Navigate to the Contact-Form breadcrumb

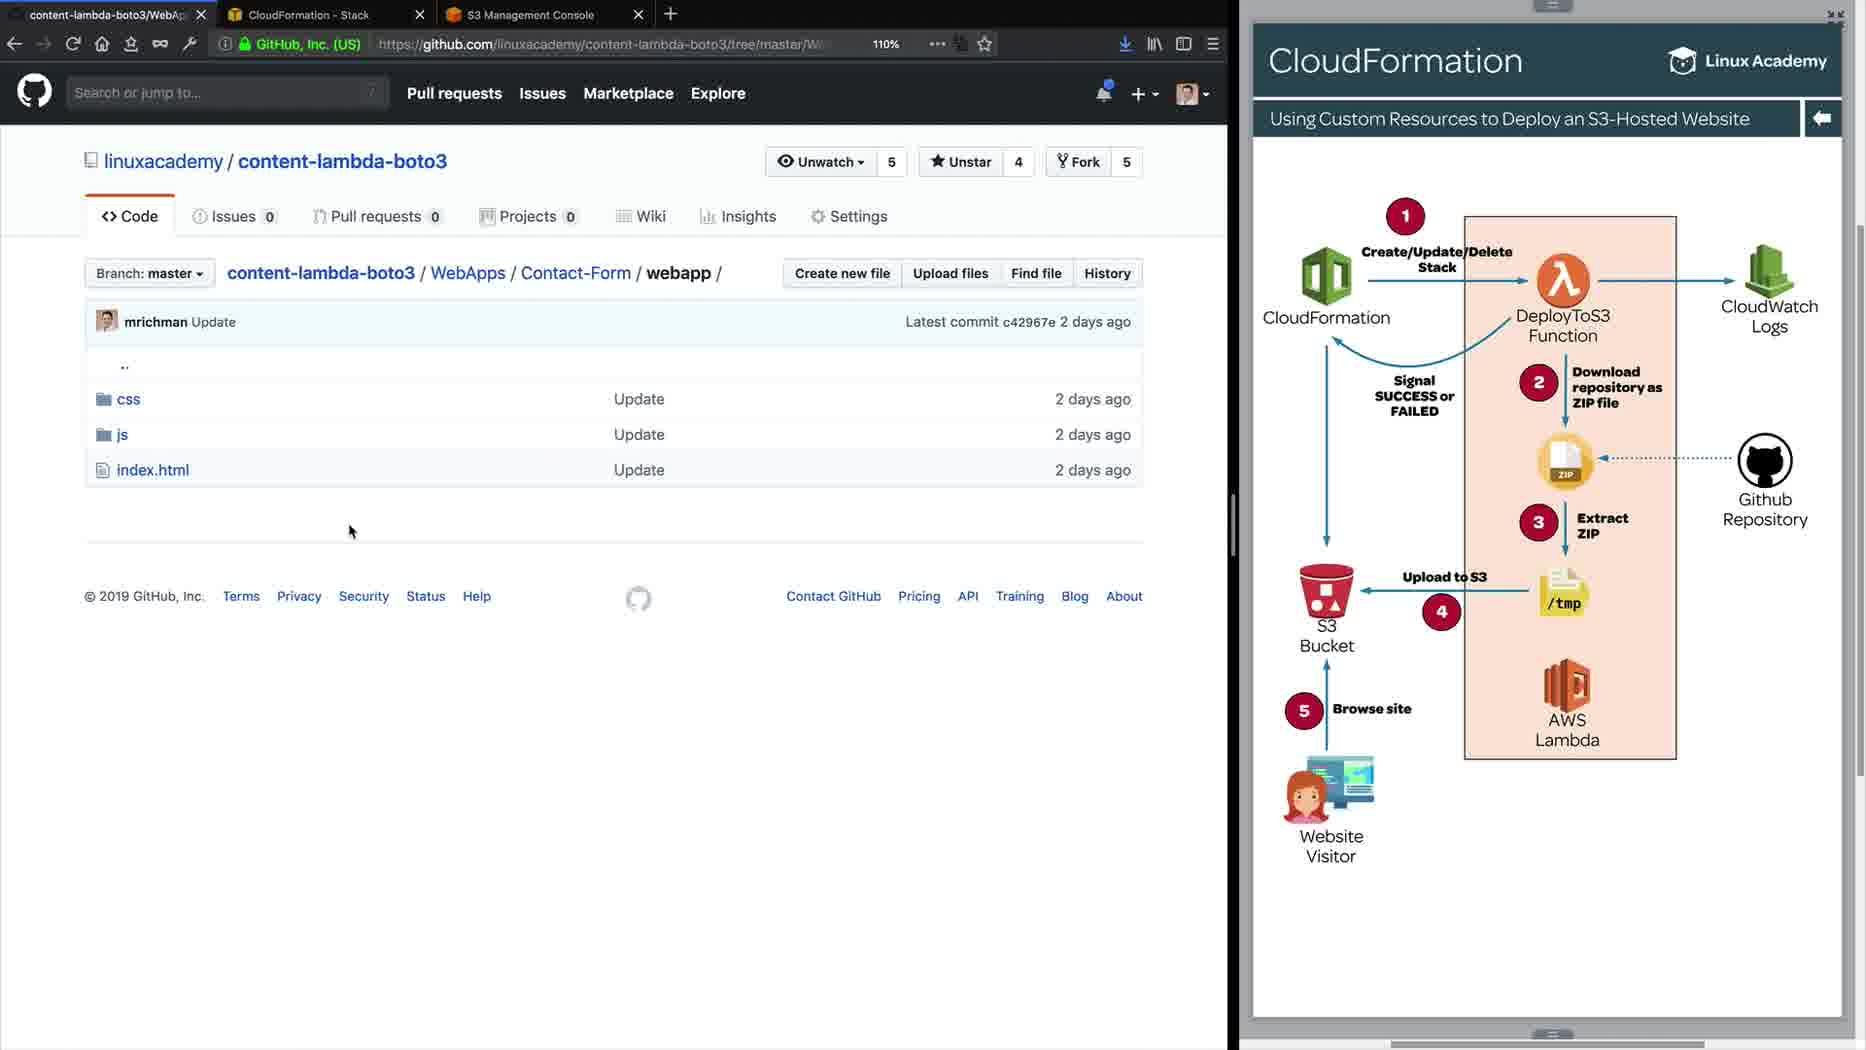coord(576,273)
